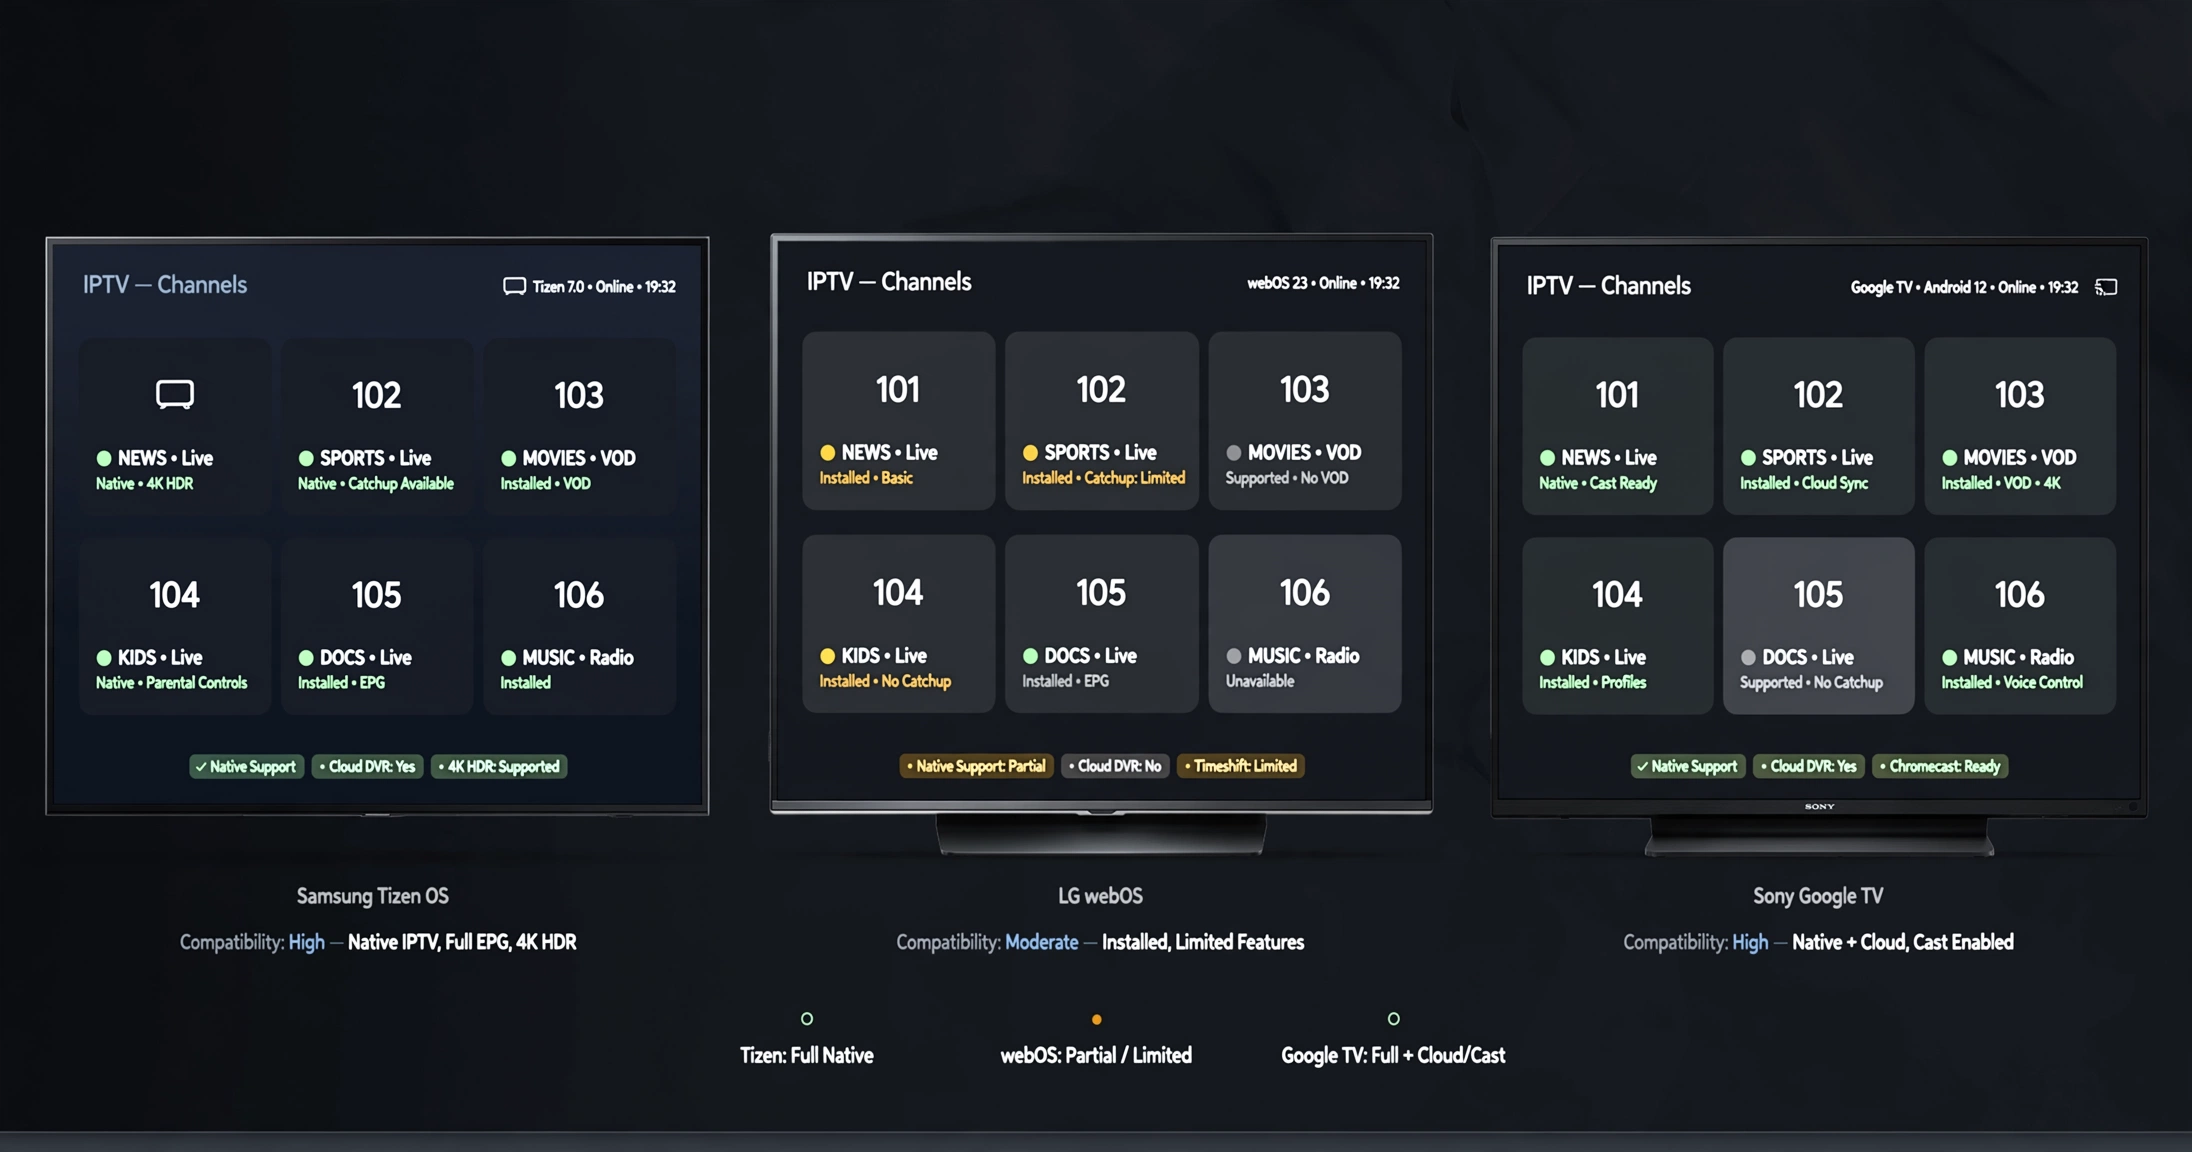Click Native + Cloud, Cast Enabled text
The image size is (2192, 1152).
click(1903, 942)
